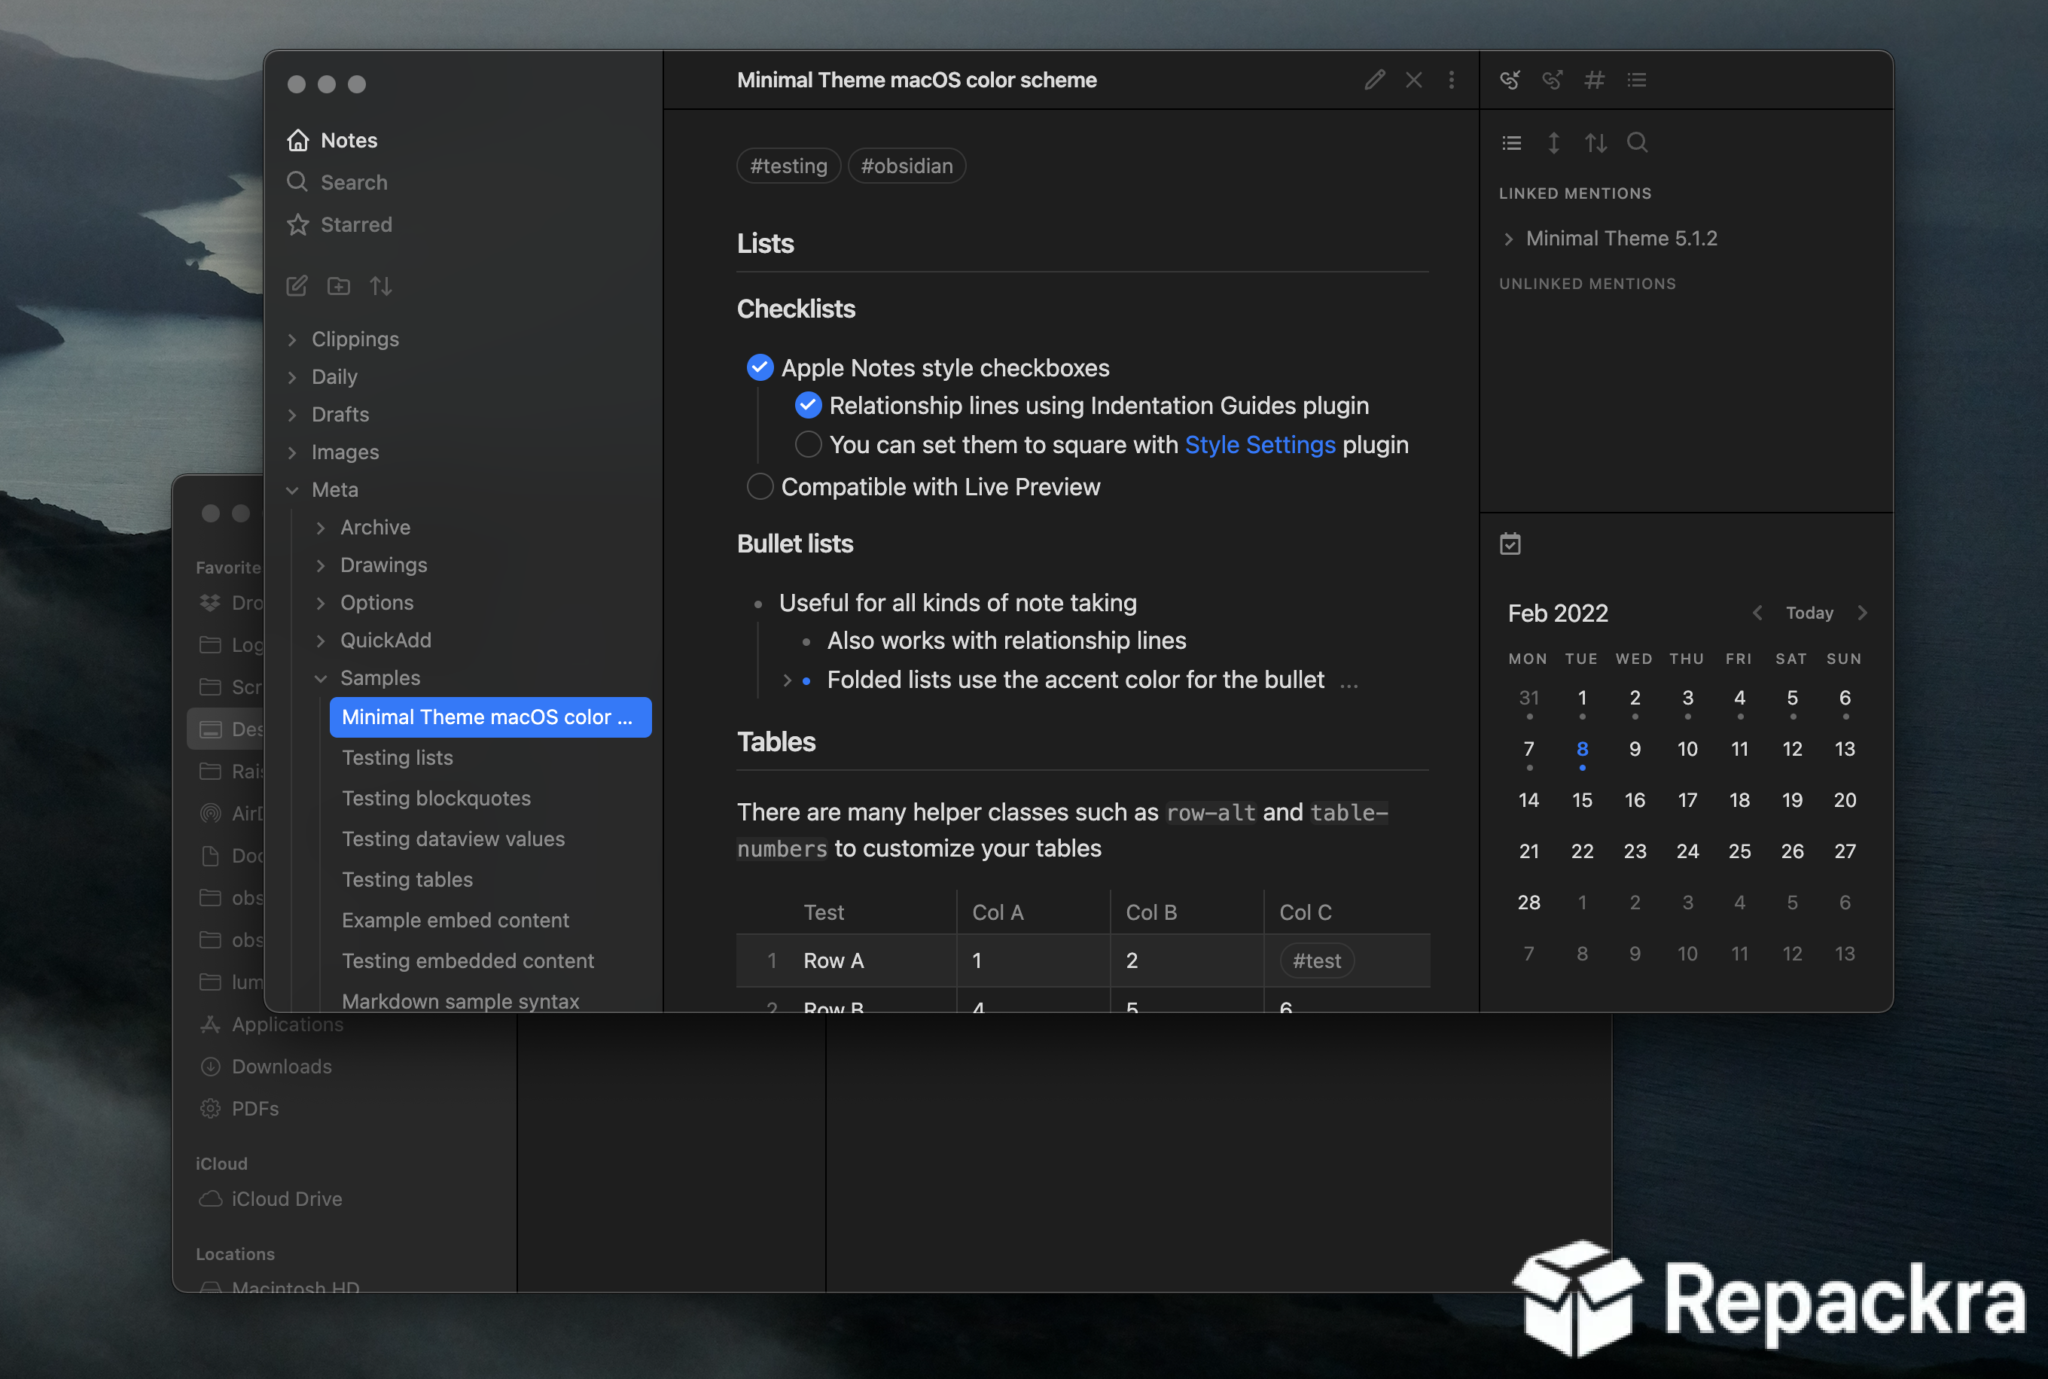Create a new folder icon
This screenshot has width=2048, height=1379.
pos(339,286)
